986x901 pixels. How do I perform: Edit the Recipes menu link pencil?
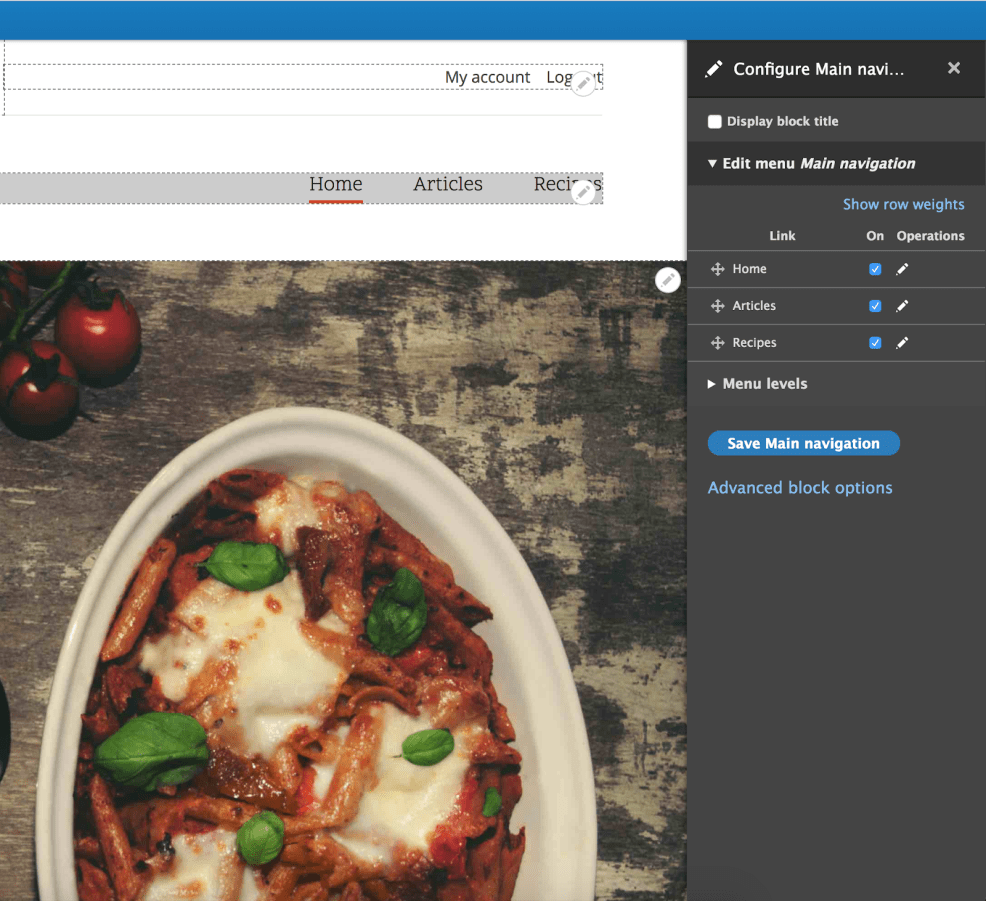point(902,343)
